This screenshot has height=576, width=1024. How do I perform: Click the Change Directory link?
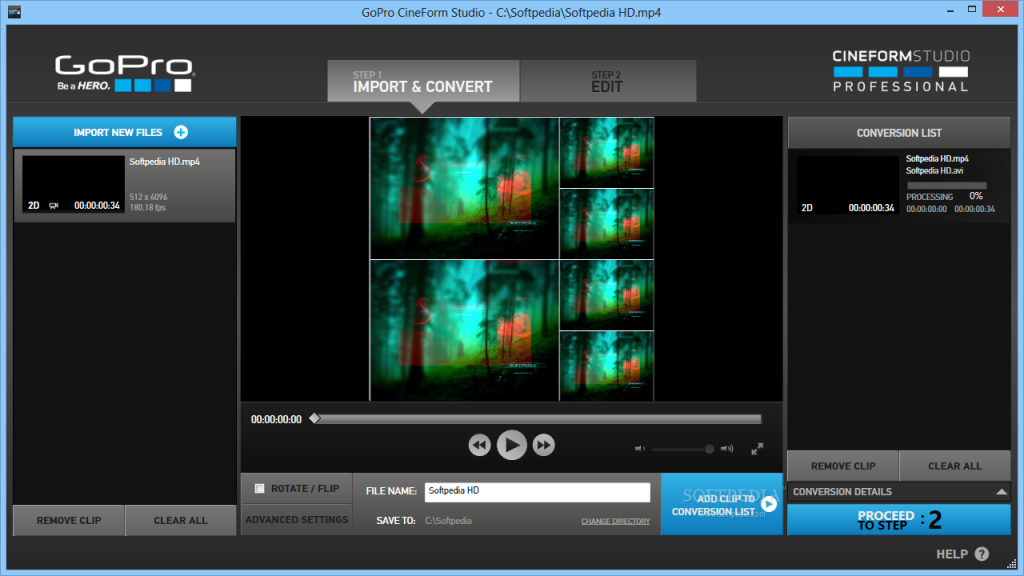click(617, 521)
